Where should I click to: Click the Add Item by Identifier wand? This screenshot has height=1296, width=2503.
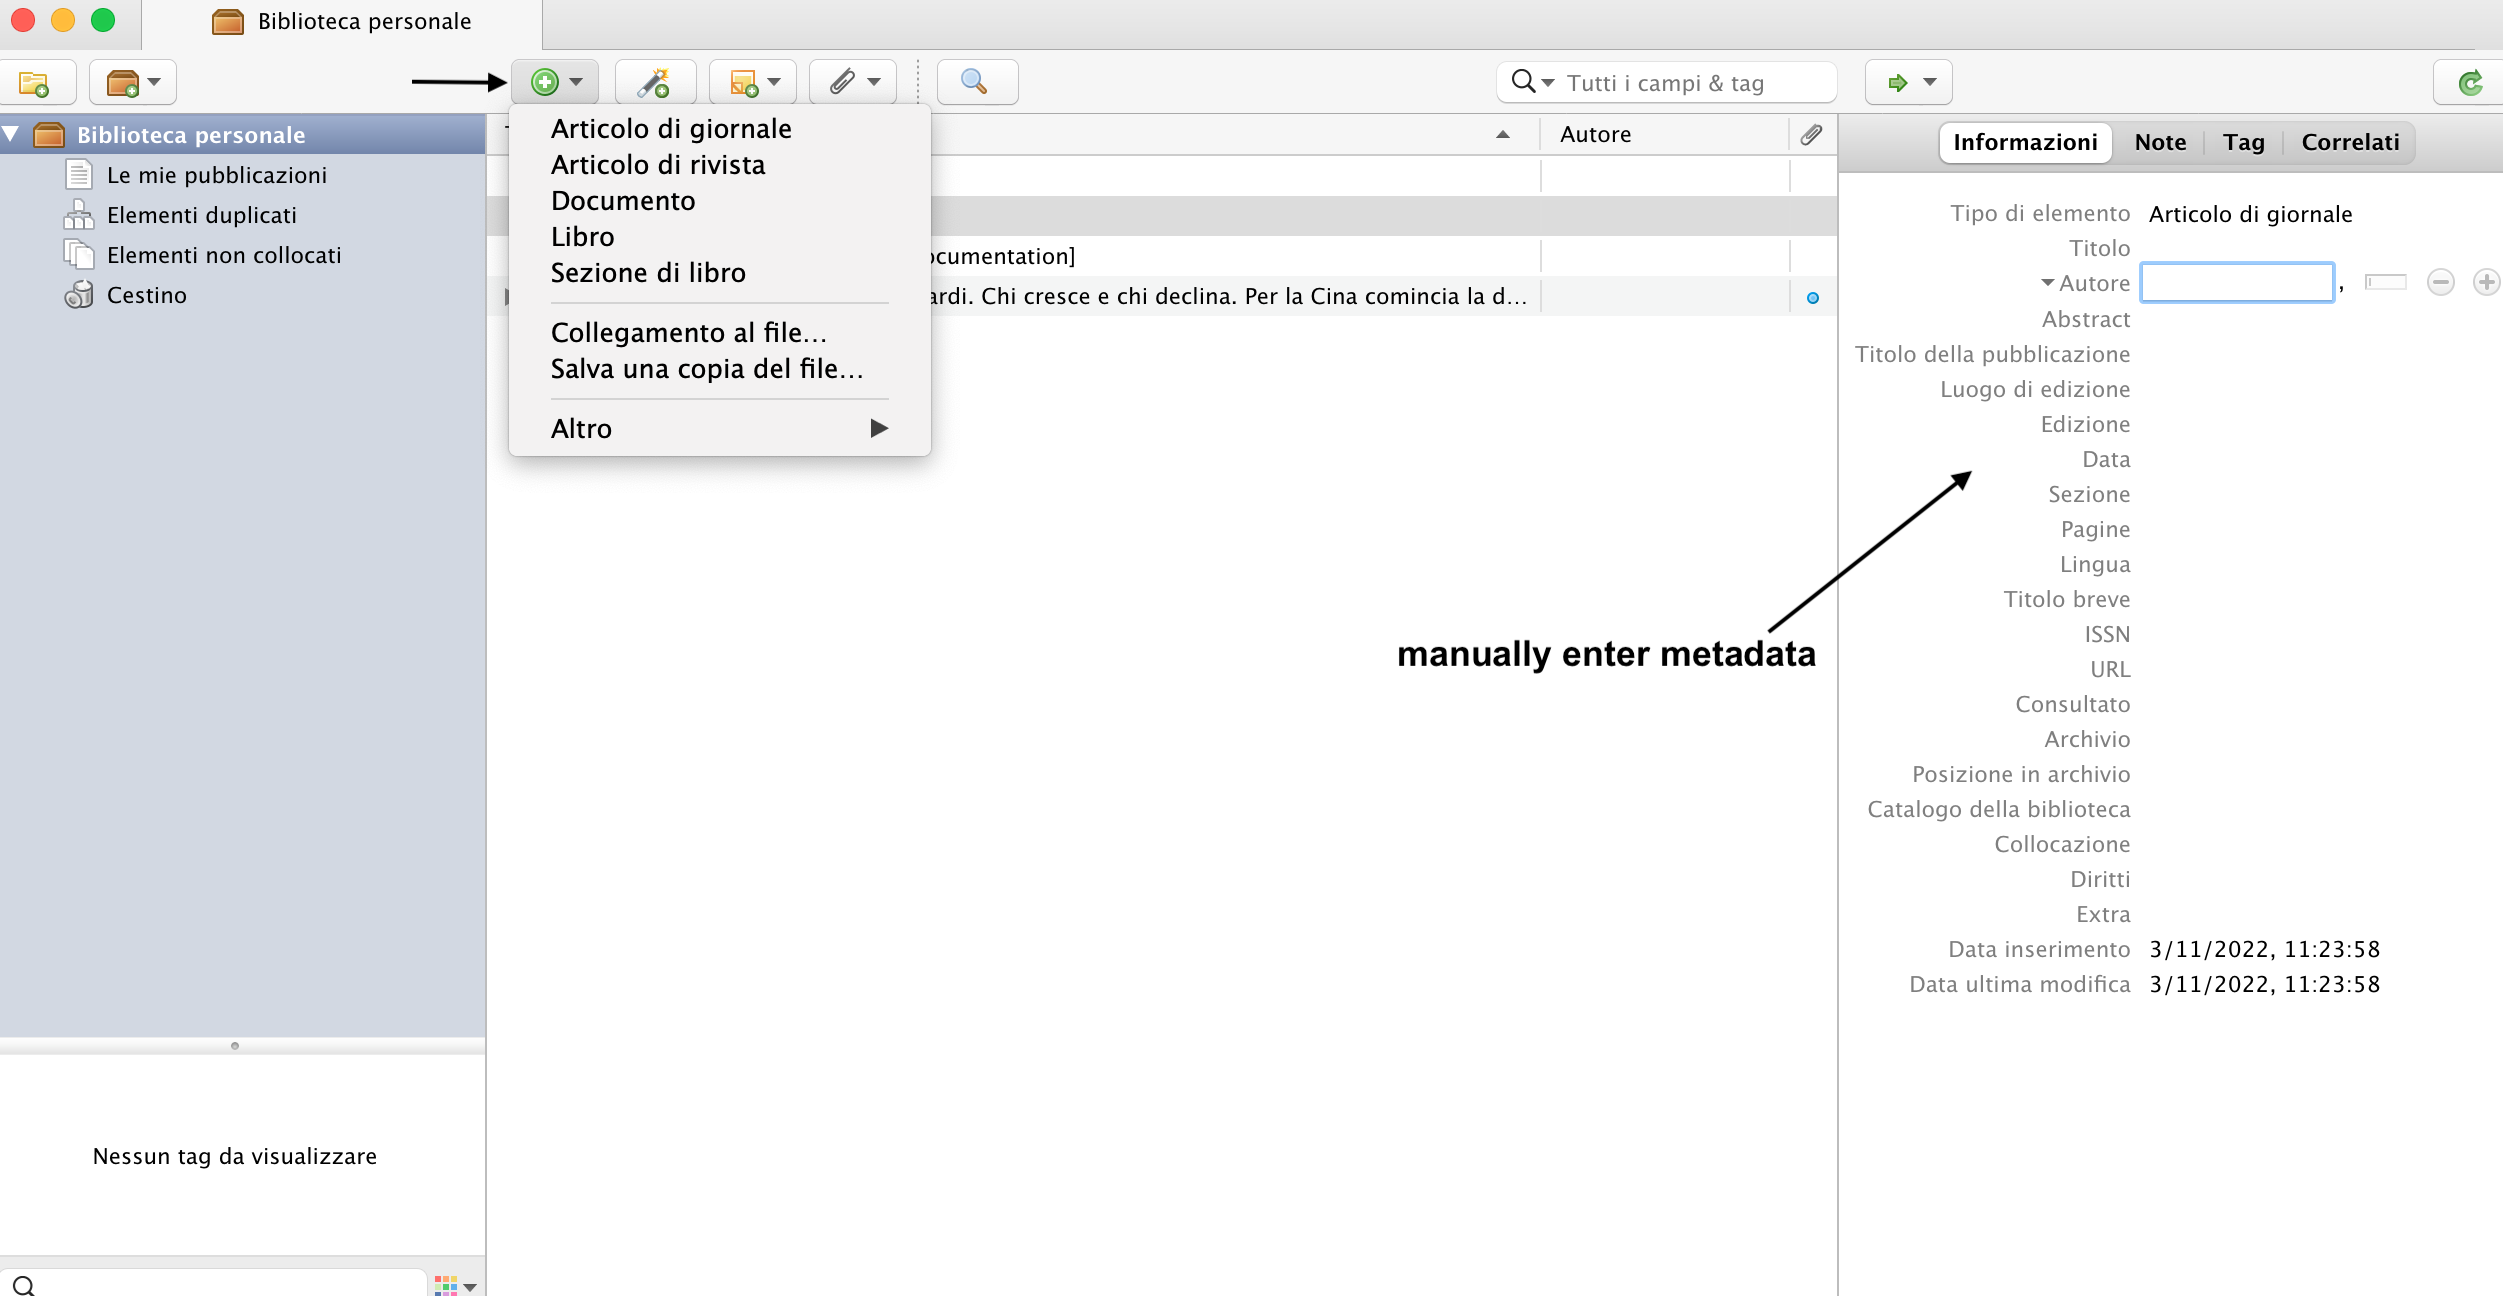(x=655, y=83)
